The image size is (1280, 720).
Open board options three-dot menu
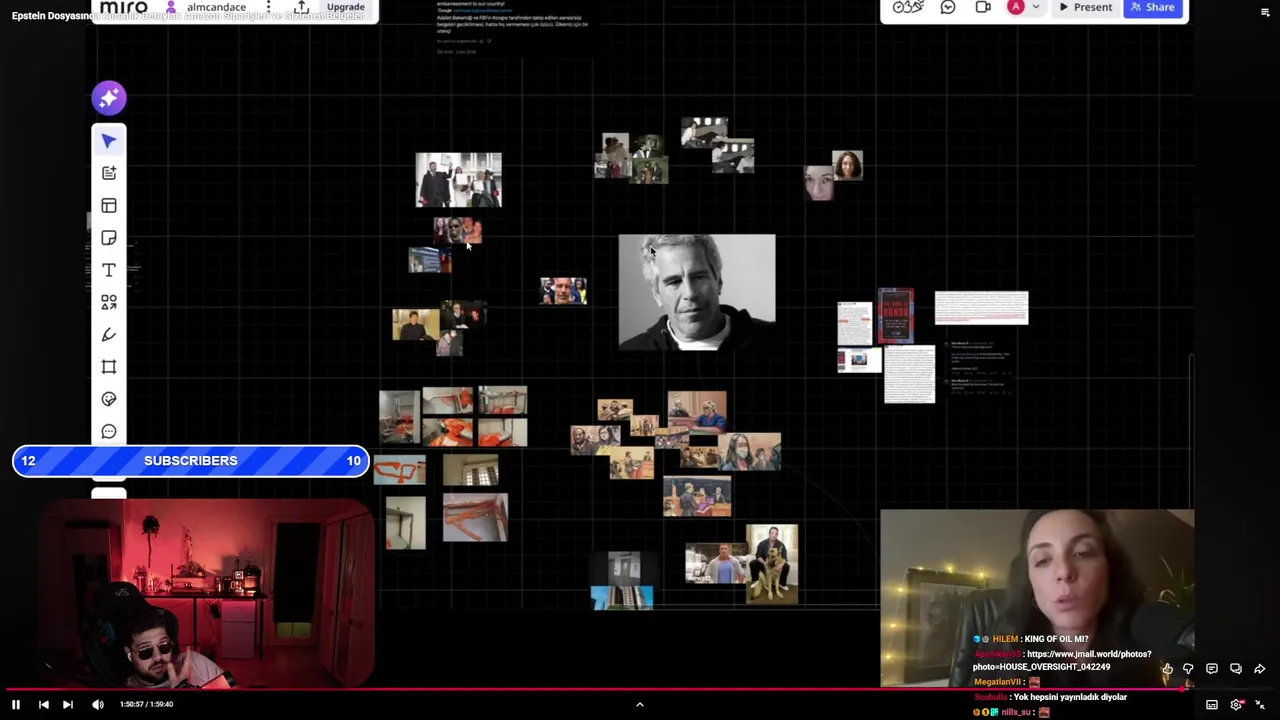tap(268, 7)
